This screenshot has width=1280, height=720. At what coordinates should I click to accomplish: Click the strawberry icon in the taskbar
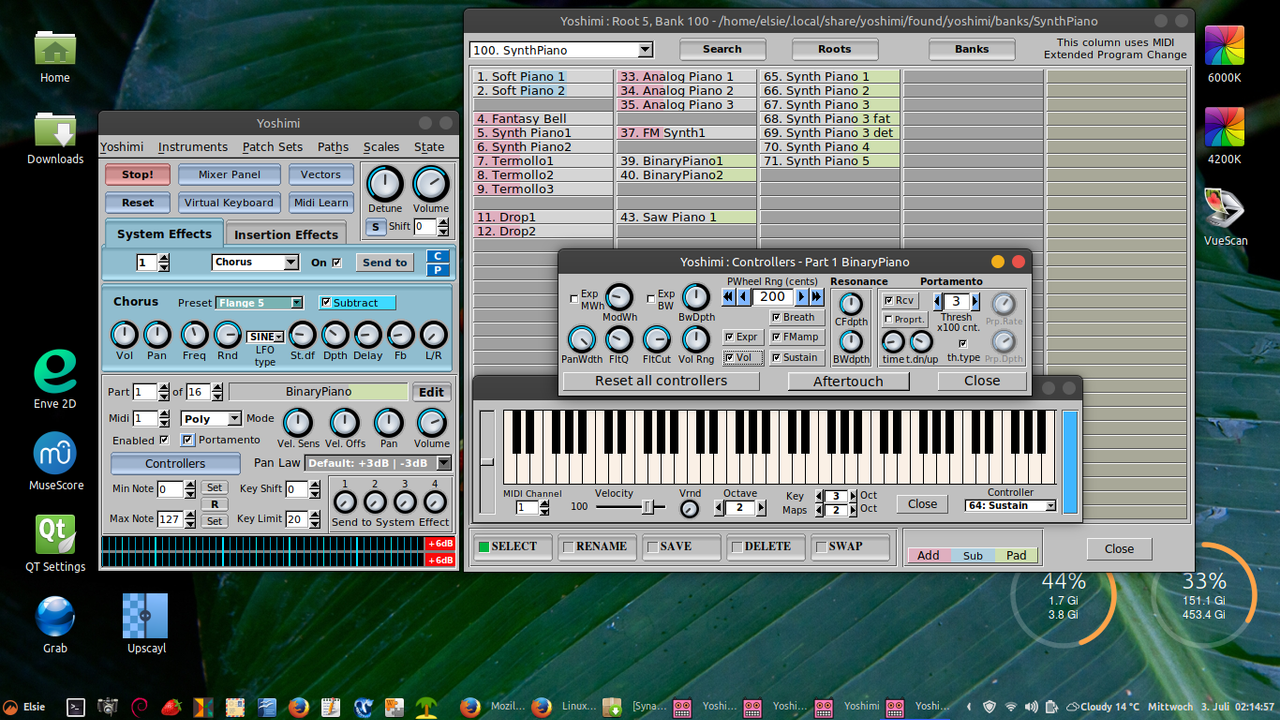(x=171, y=707)
